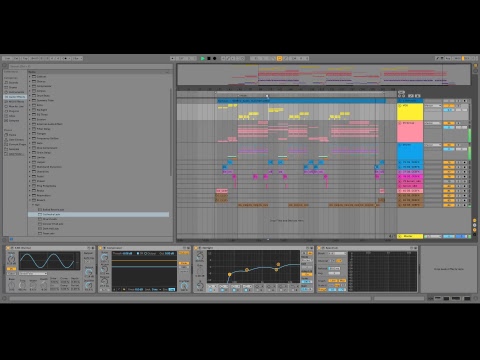Open the Key mapping mode switch
The width and height of the screenshot is (480, 360).
(448, 58)
